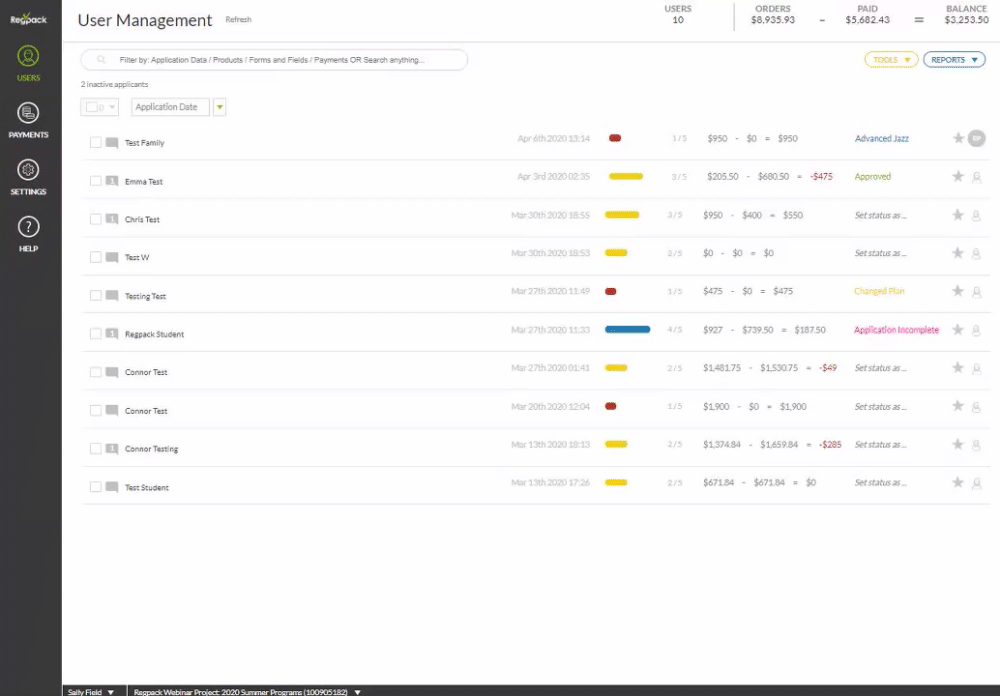The width and height of the screenshot is (1000, 696).
Task: Click the message icon beside Test Family
Action: tap(112, 143)
